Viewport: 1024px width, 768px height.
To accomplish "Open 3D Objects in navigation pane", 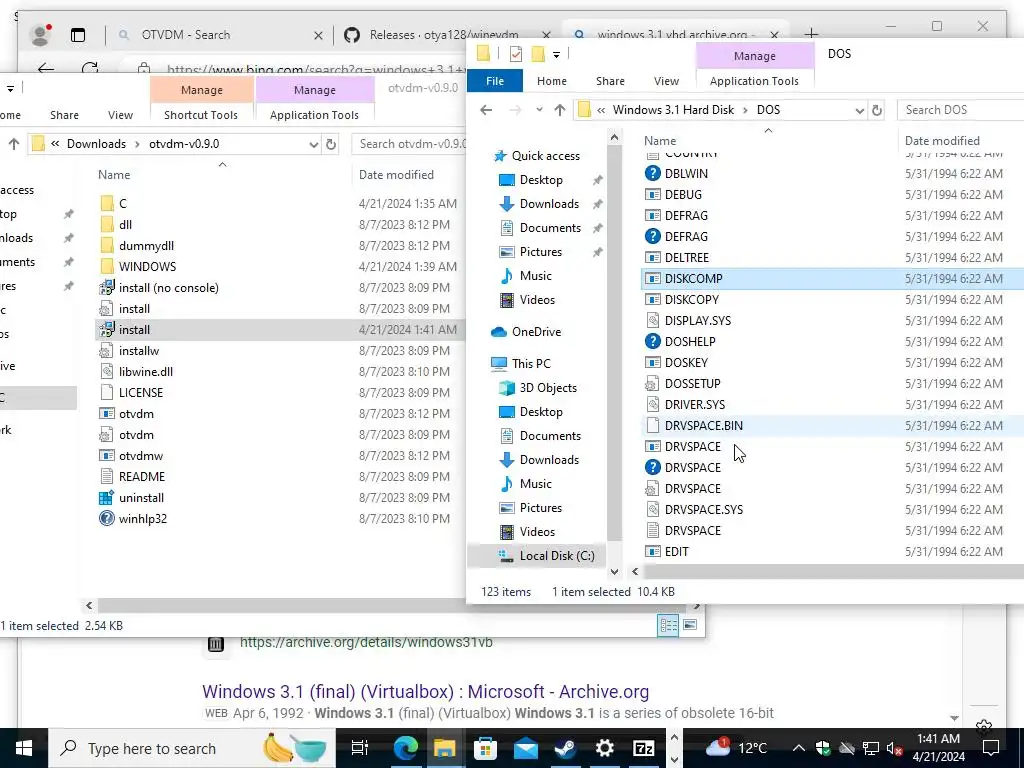I will 548,388.
